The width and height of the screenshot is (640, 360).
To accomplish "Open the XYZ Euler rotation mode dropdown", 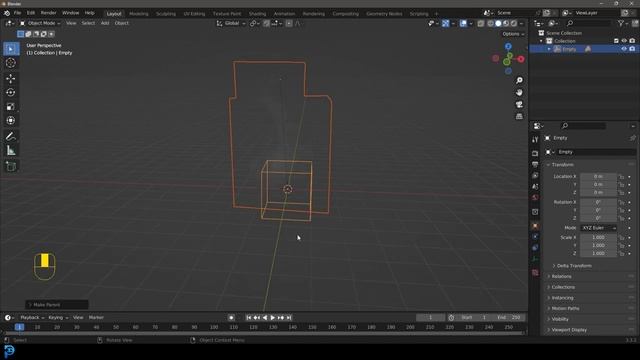I will 598,228.
